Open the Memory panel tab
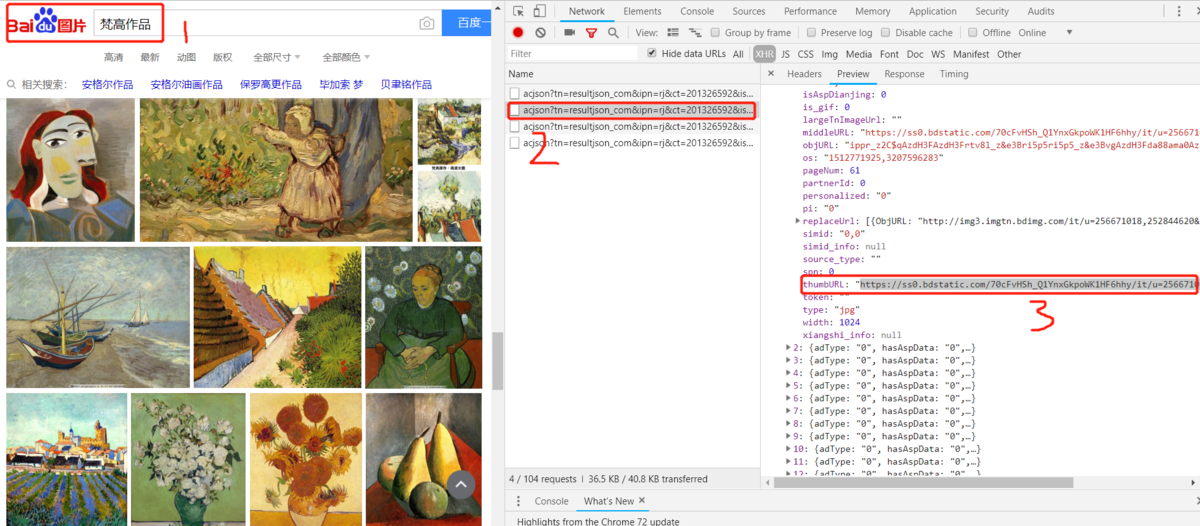 point(872,11)
